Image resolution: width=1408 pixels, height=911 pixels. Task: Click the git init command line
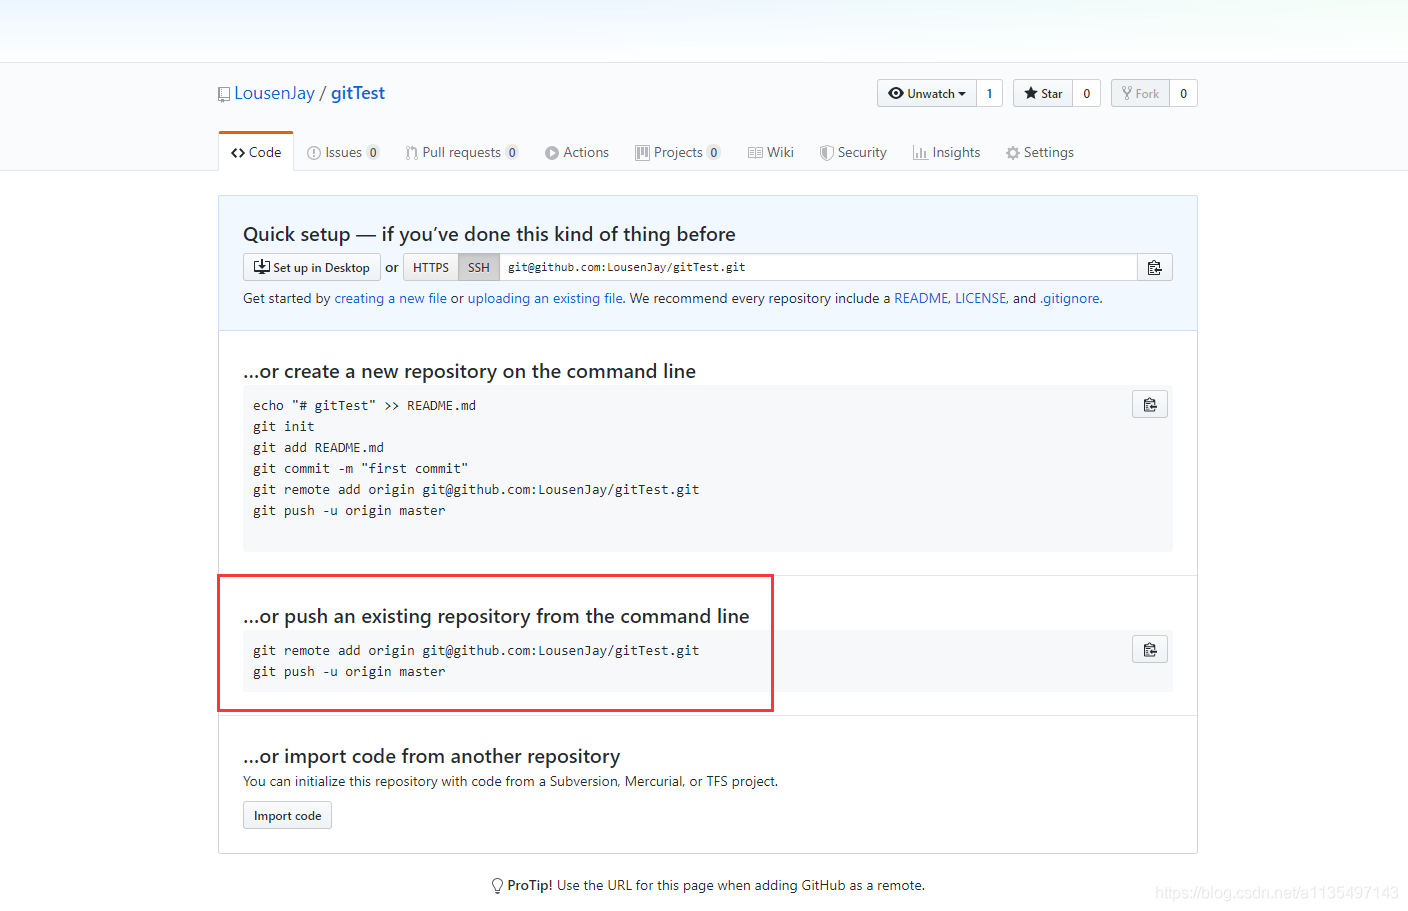284,426
